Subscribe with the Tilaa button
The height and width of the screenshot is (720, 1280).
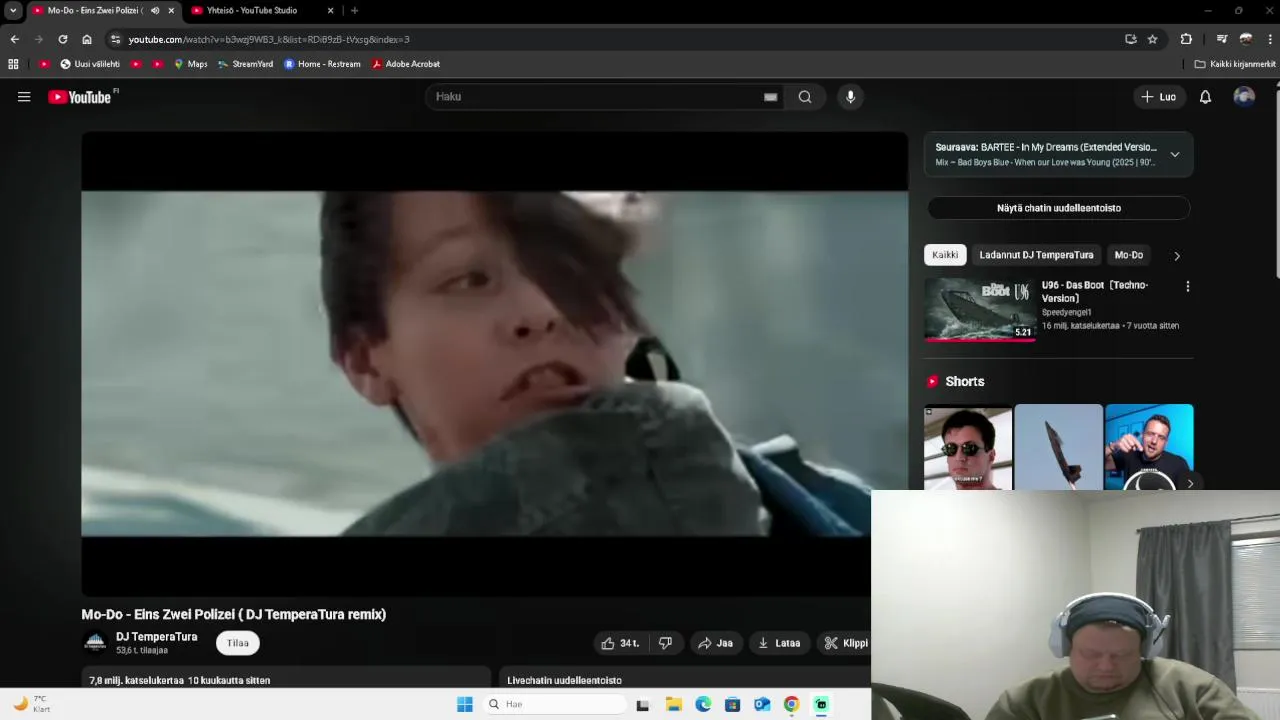click(238, 643)
